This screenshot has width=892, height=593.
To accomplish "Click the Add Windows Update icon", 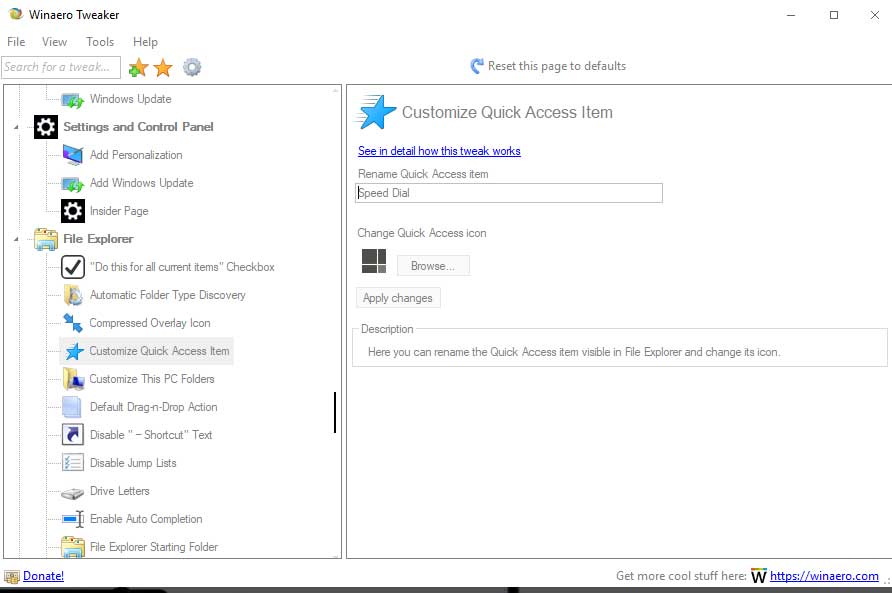I will tap(73, 183).
